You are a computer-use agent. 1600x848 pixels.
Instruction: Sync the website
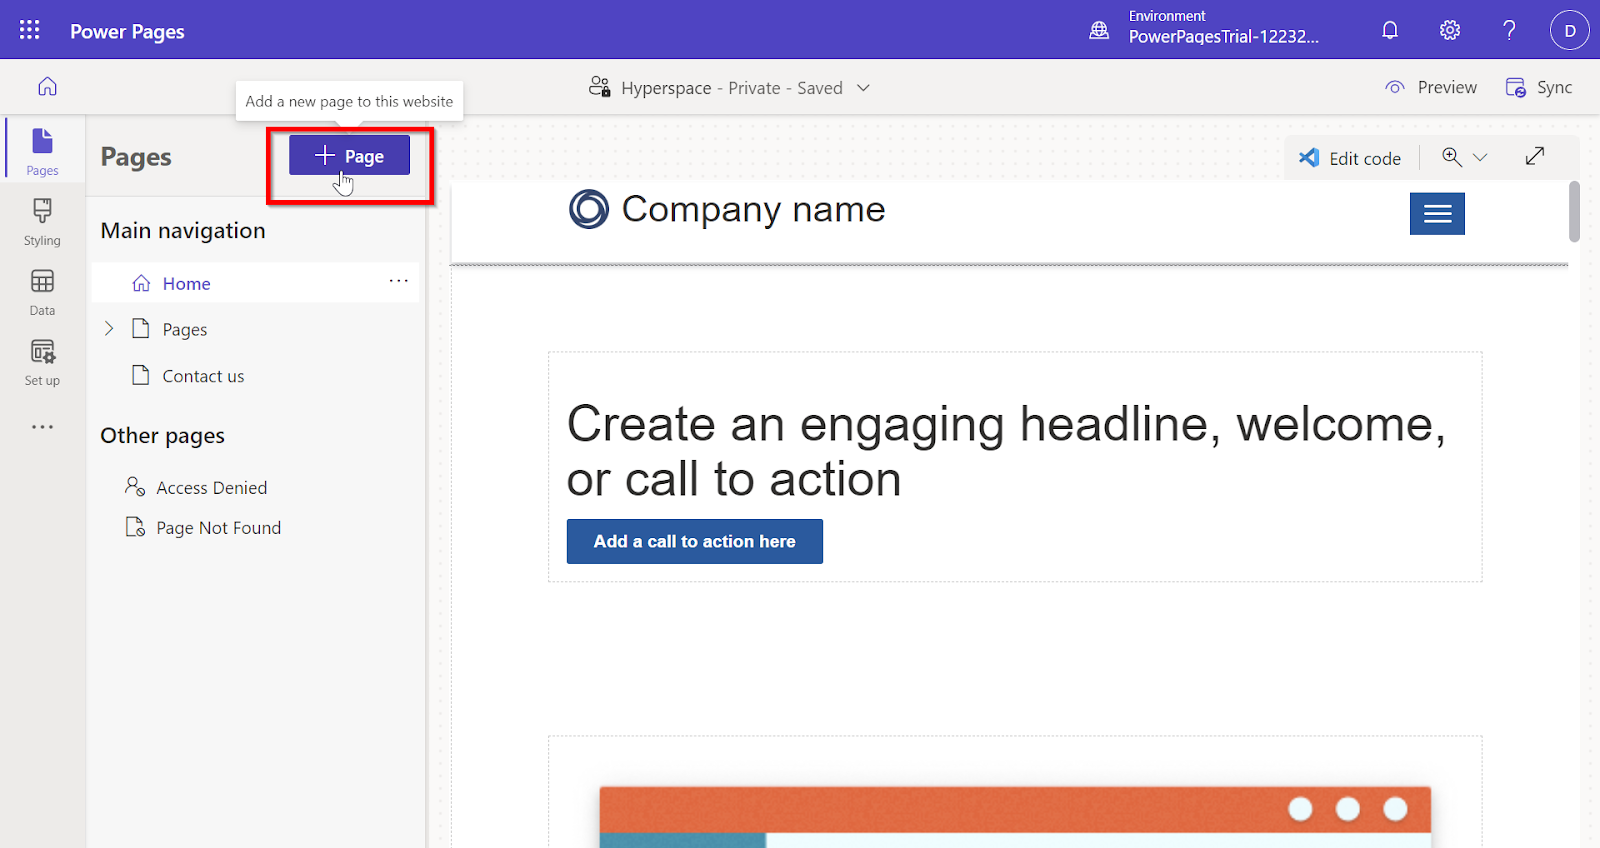[1539, 87]
